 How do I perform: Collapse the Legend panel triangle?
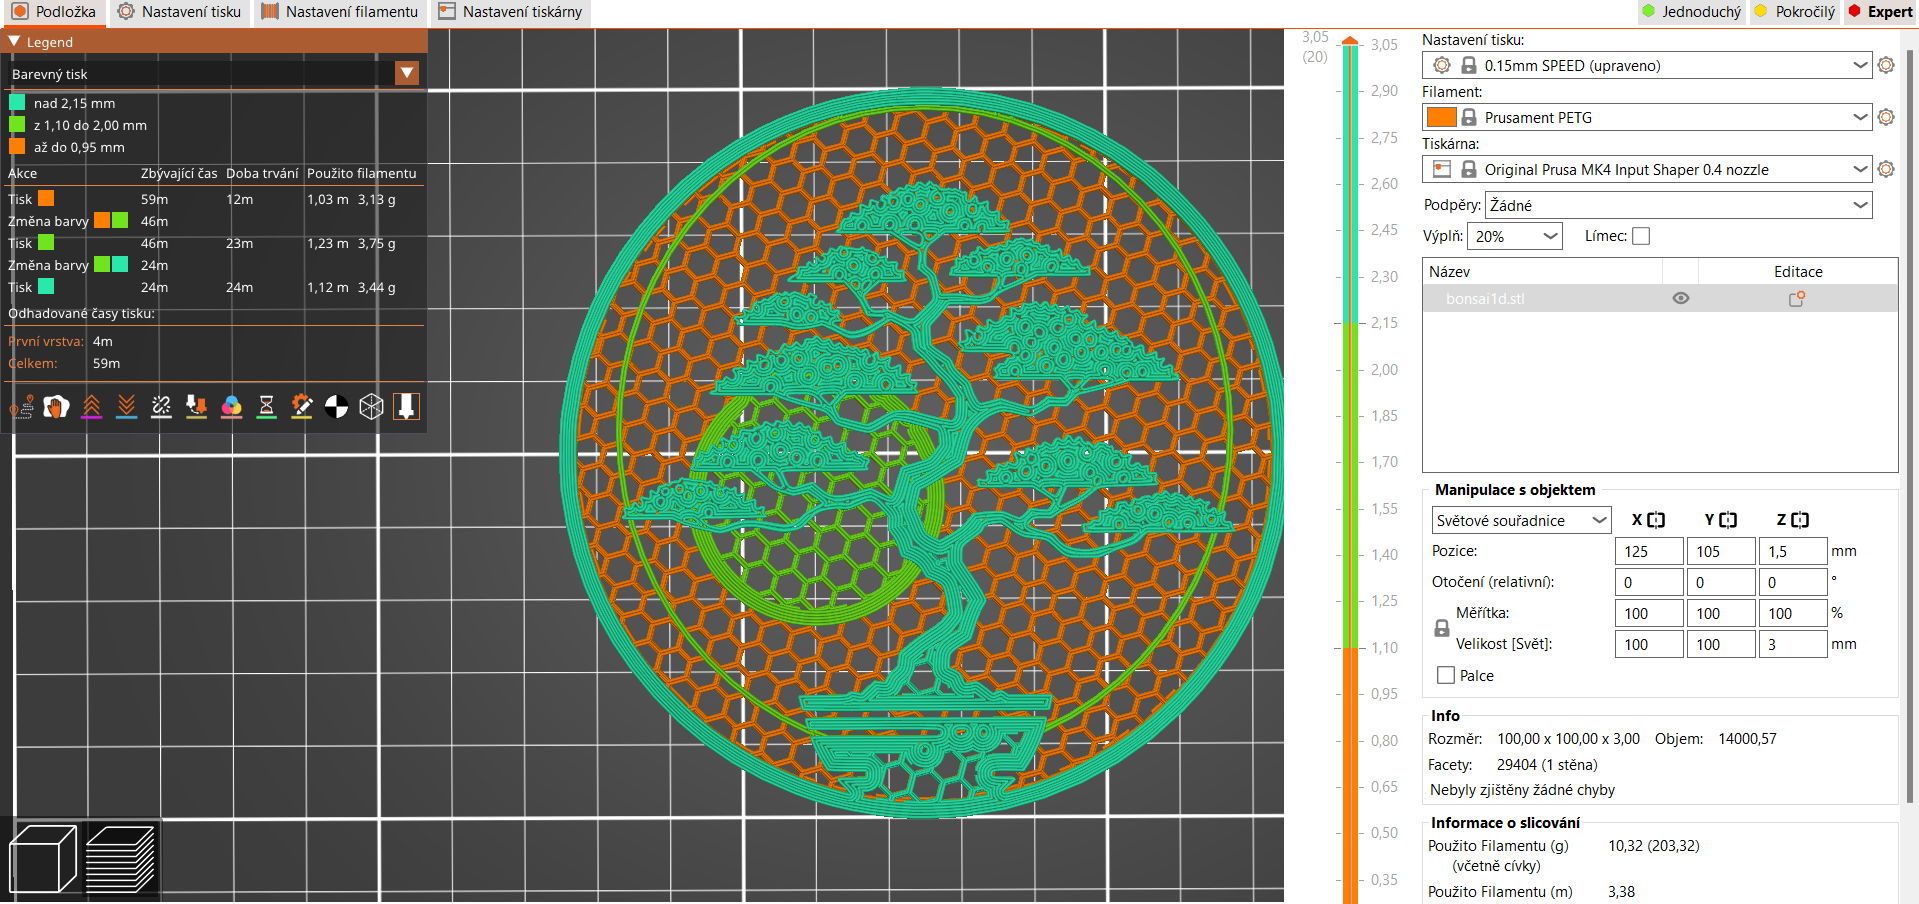pyautogui.click(x=14, y=42)
